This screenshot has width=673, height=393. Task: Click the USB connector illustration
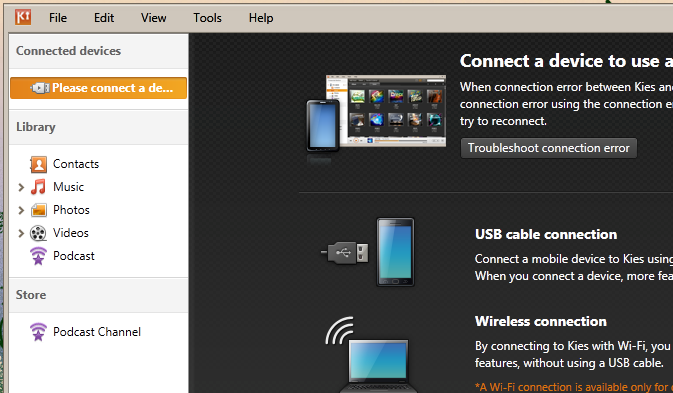(345, 253)
